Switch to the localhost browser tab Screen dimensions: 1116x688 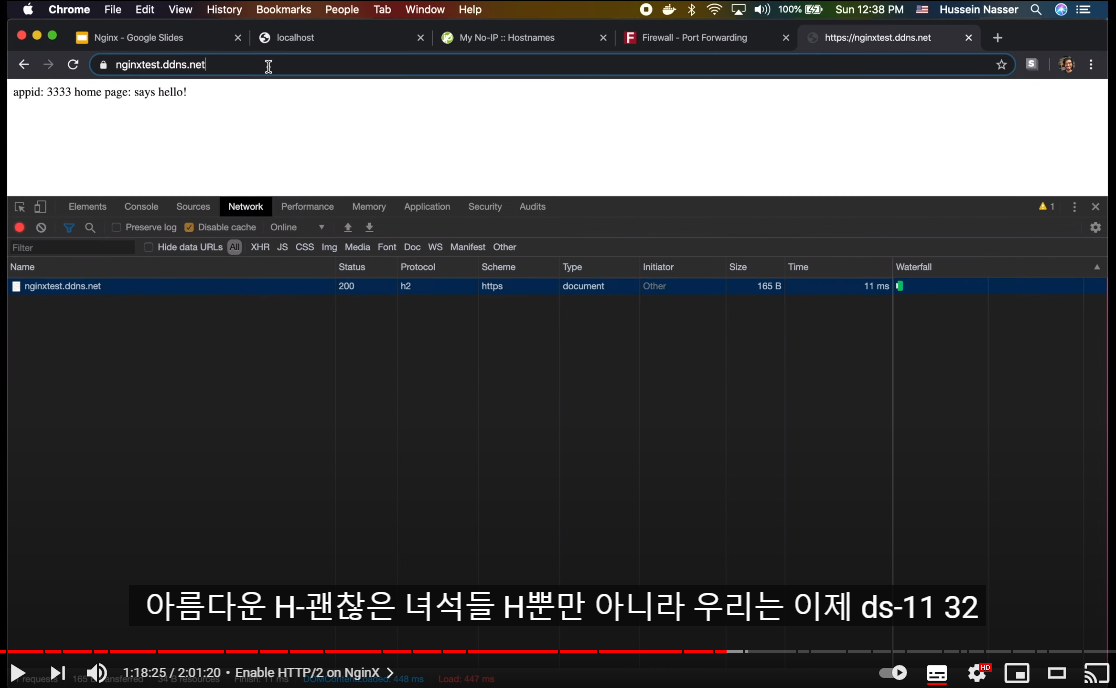342,38
